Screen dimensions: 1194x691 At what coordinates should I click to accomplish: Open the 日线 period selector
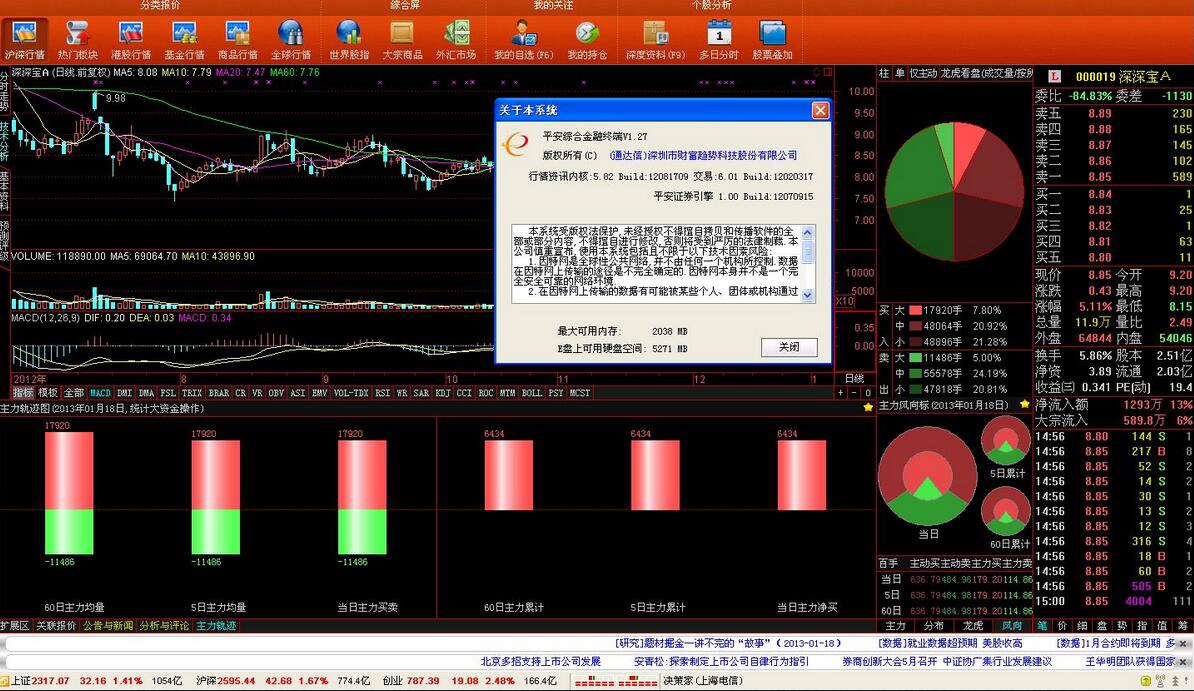tap(854, 379)
